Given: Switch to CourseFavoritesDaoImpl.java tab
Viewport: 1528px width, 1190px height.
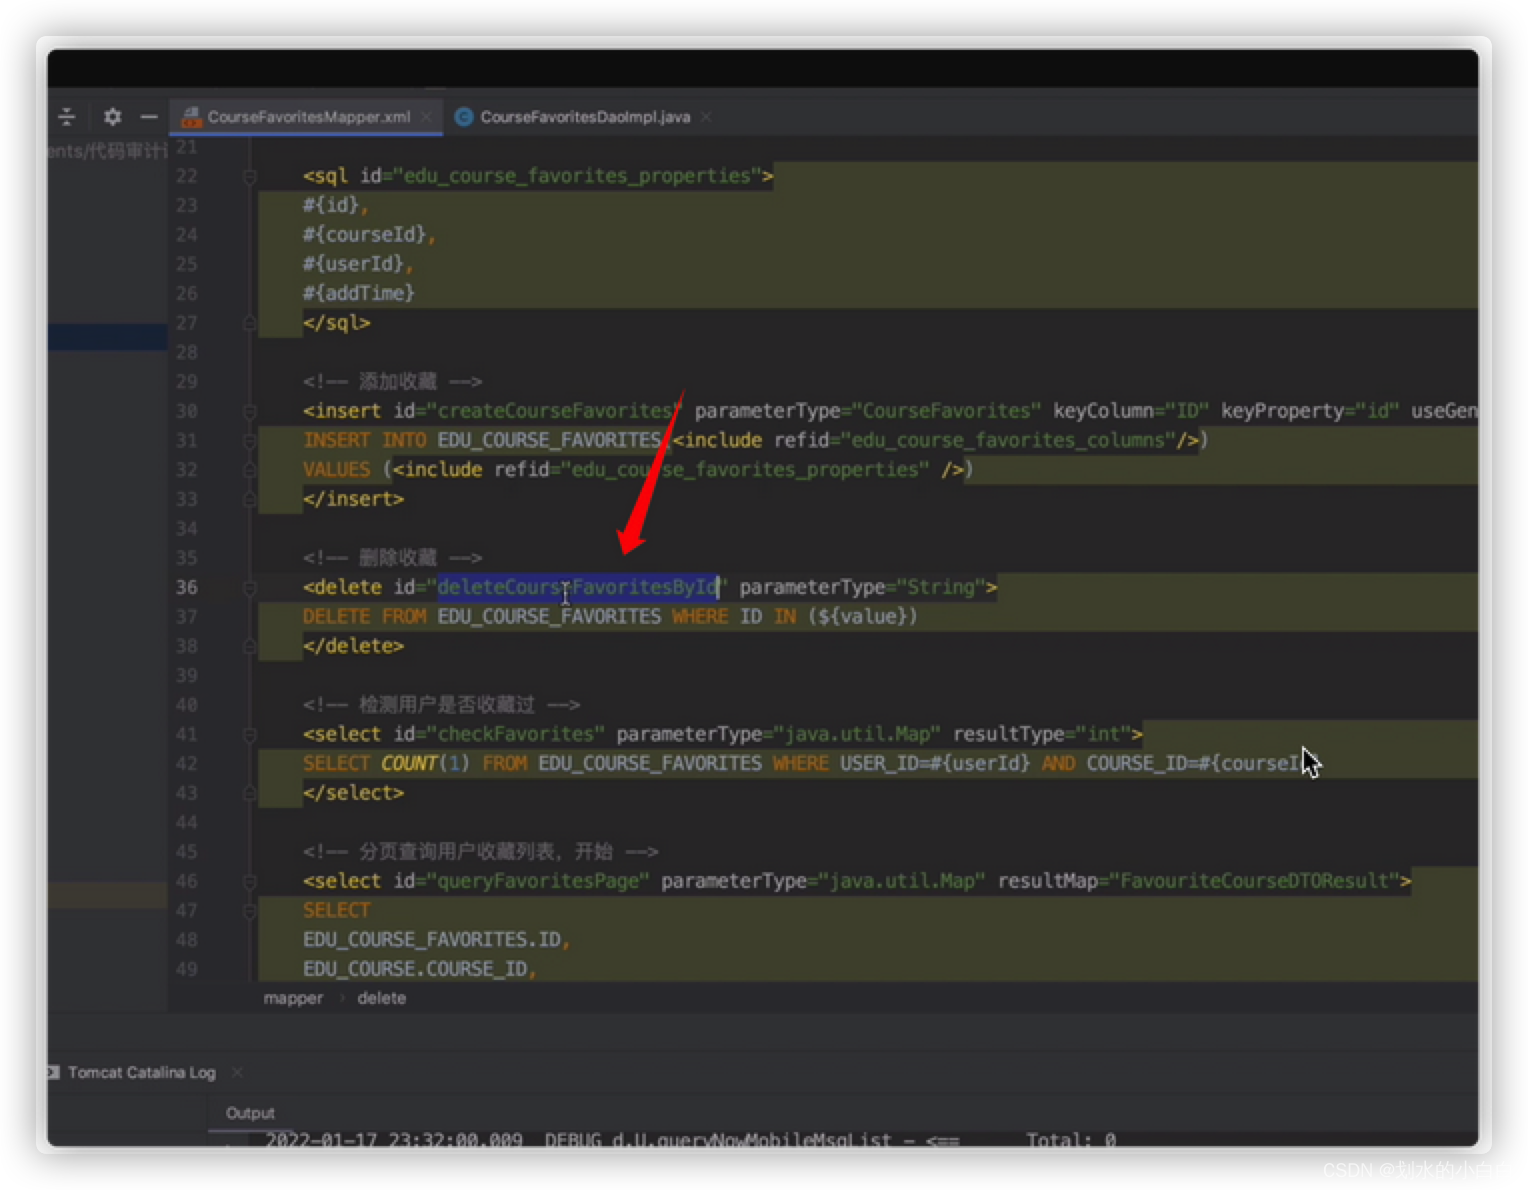Looking at the screenshot, I should coord(585,117).
